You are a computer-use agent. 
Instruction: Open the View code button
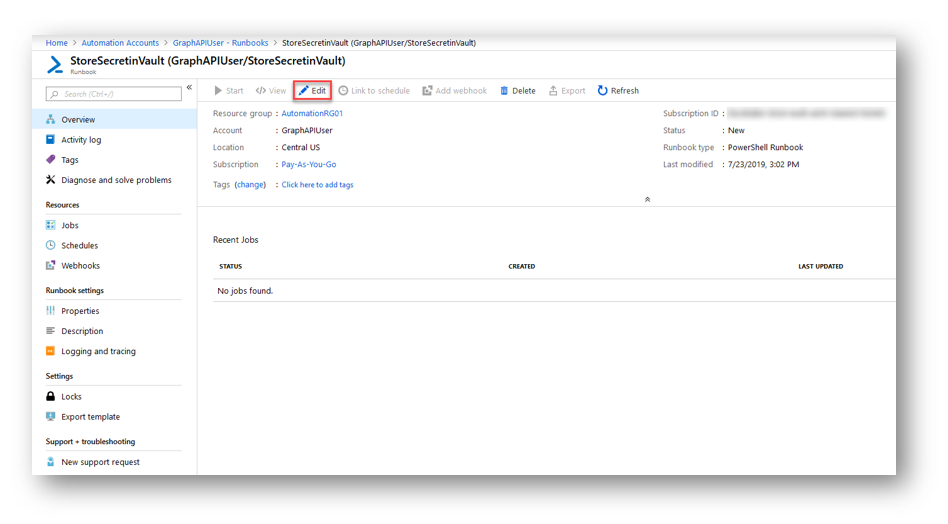tap(271, 91)
